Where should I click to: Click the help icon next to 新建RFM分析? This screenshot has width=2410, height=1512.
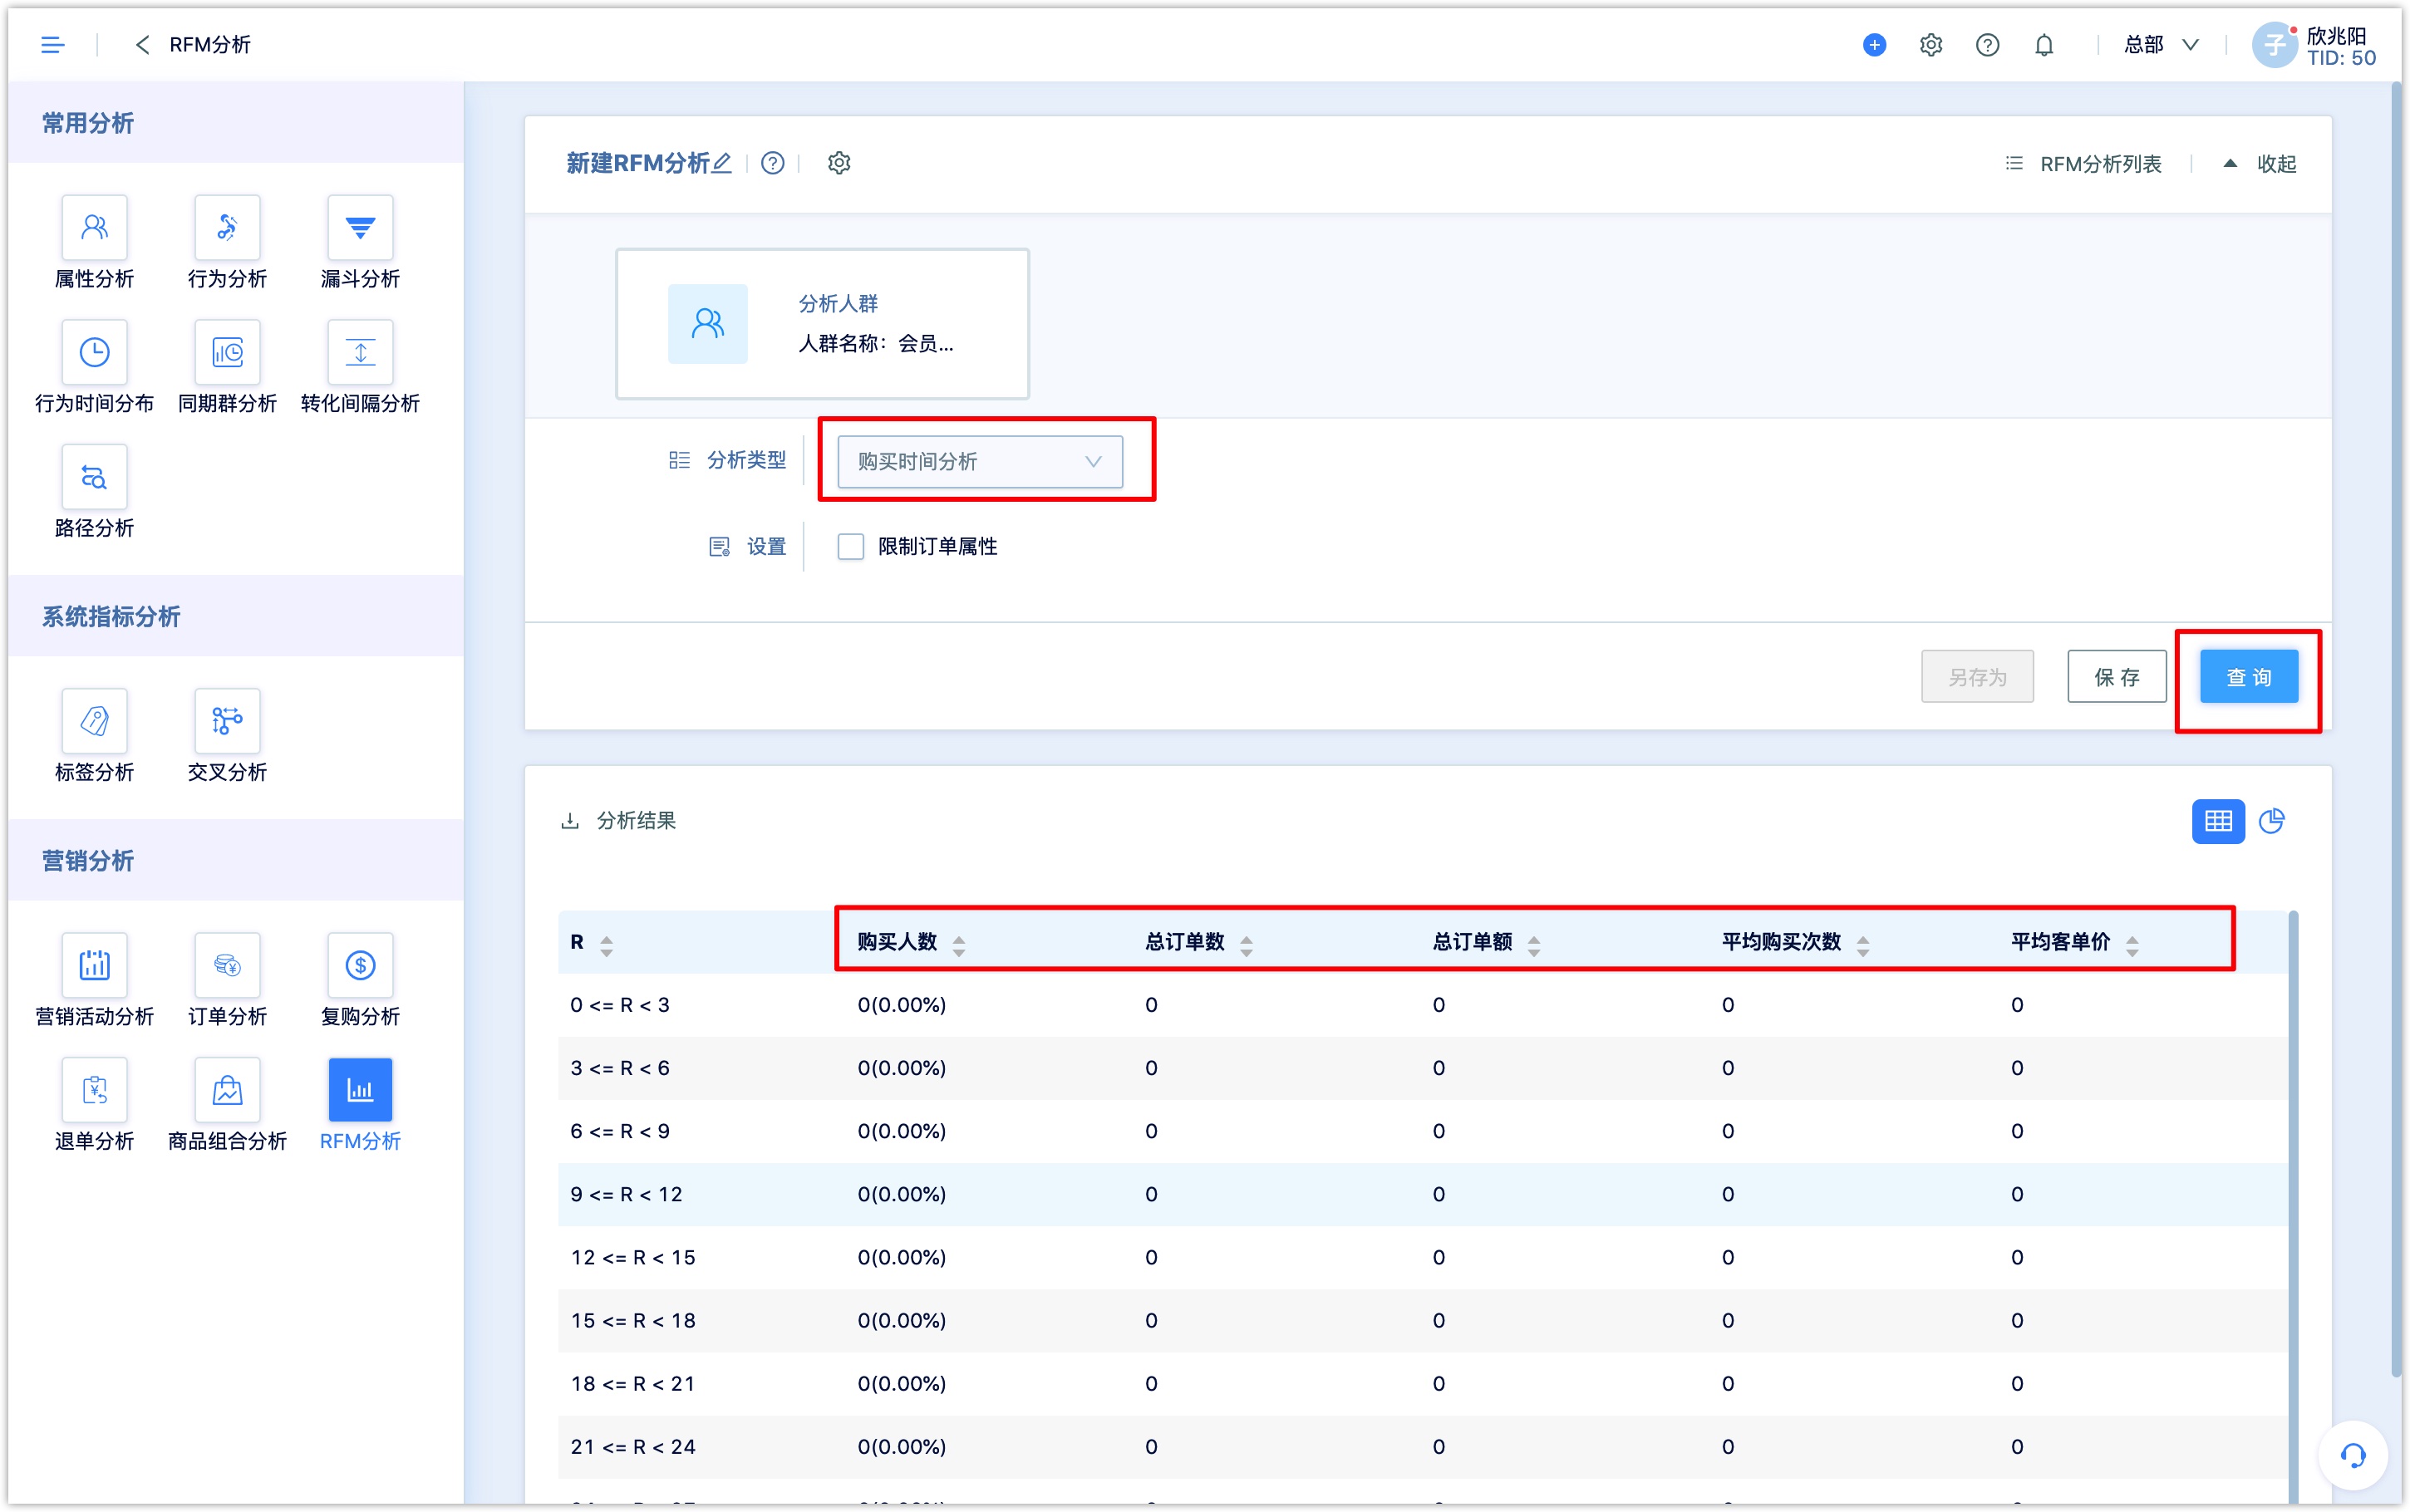(x=772, y=163)
